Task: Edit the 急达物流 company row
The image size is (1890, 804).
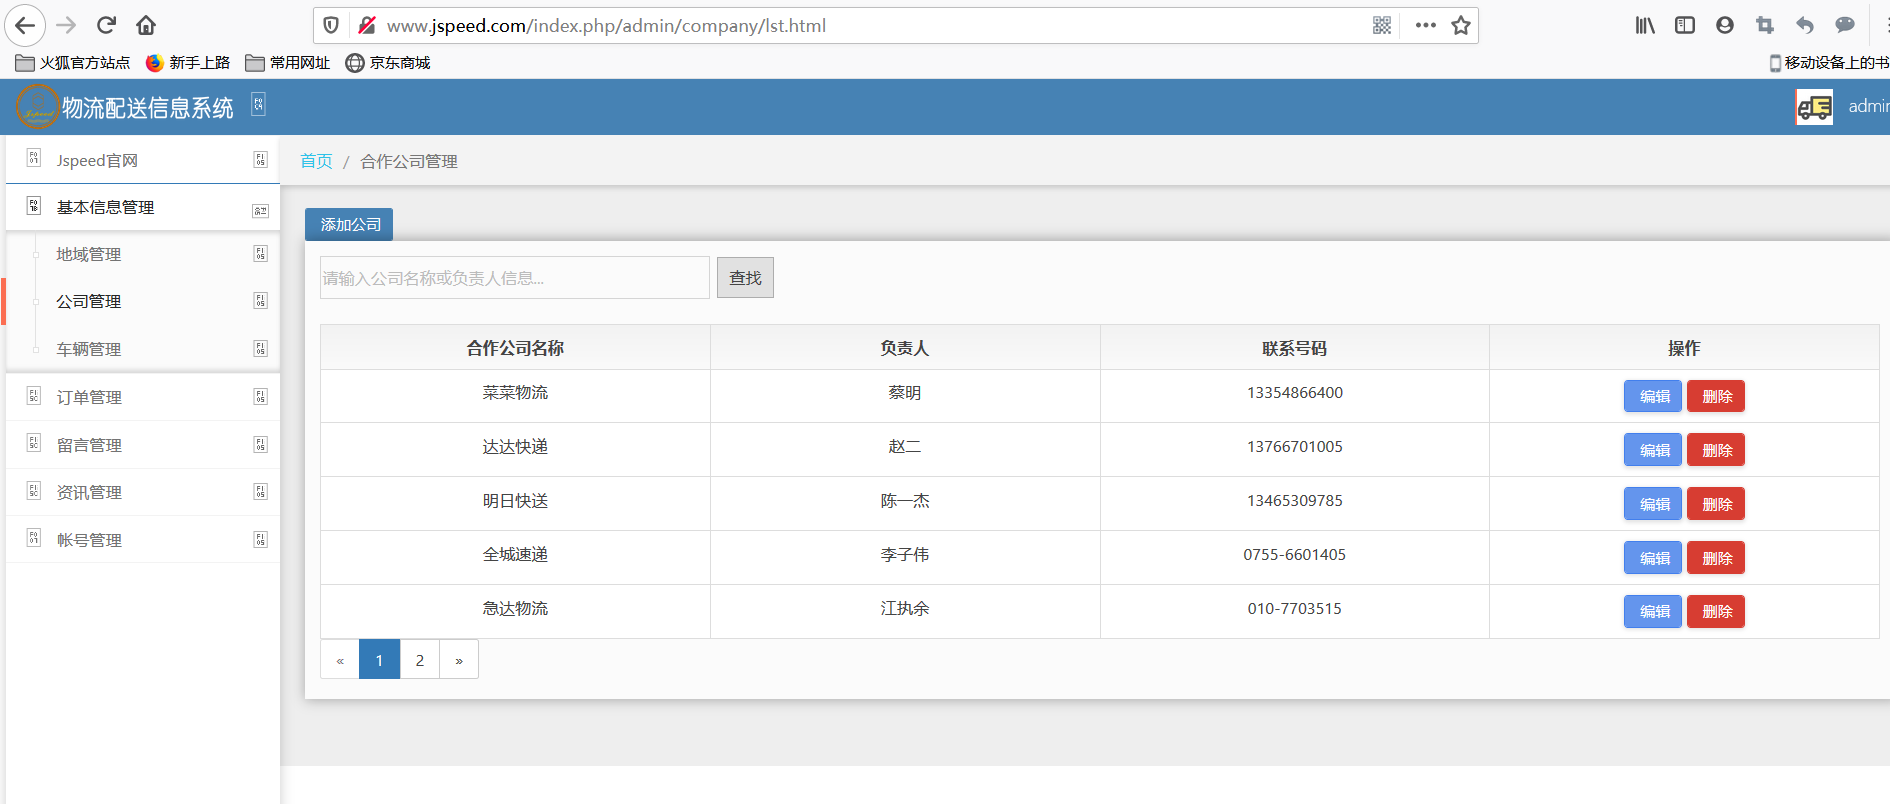Action: (x=1653, y=612)
